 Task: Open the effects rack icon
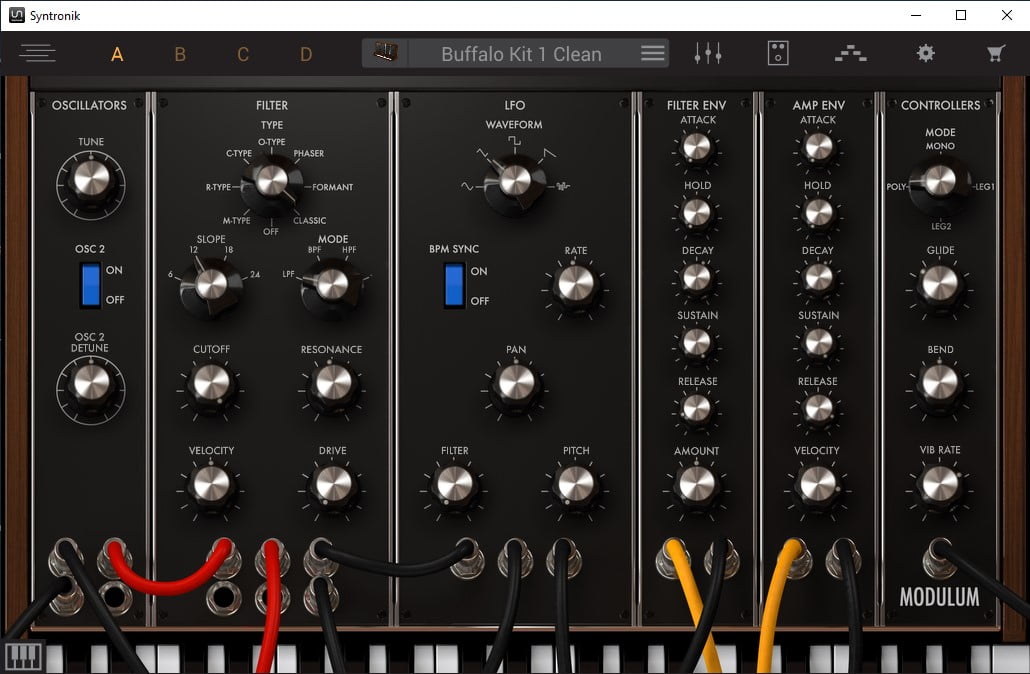pyautogui.click(x=778, y=53)
